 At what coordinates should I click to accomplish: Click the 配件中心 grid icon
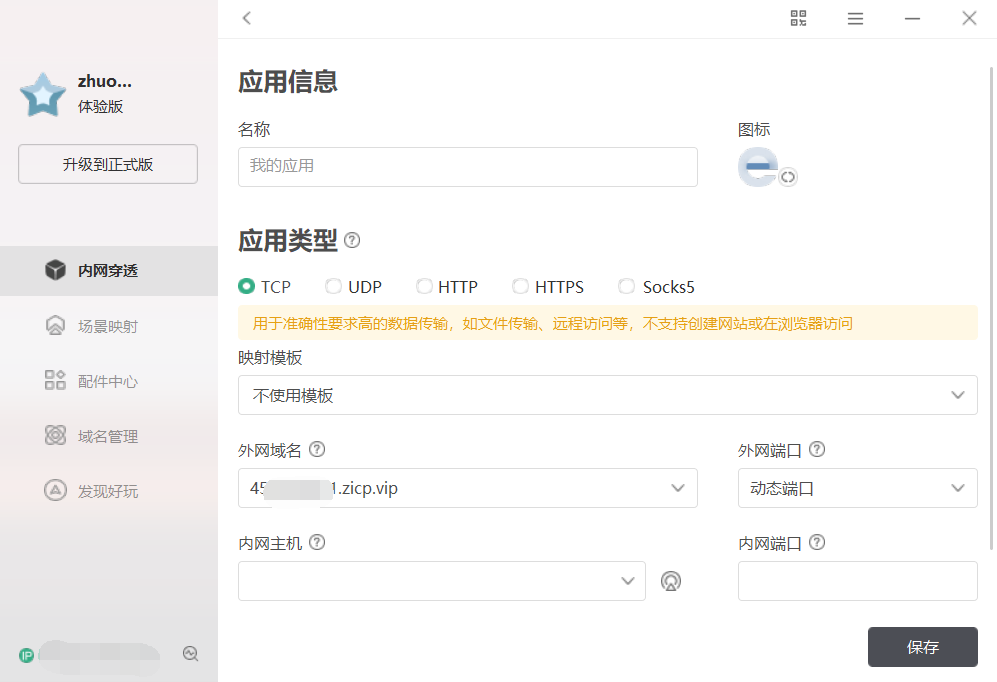pos(55,380)
